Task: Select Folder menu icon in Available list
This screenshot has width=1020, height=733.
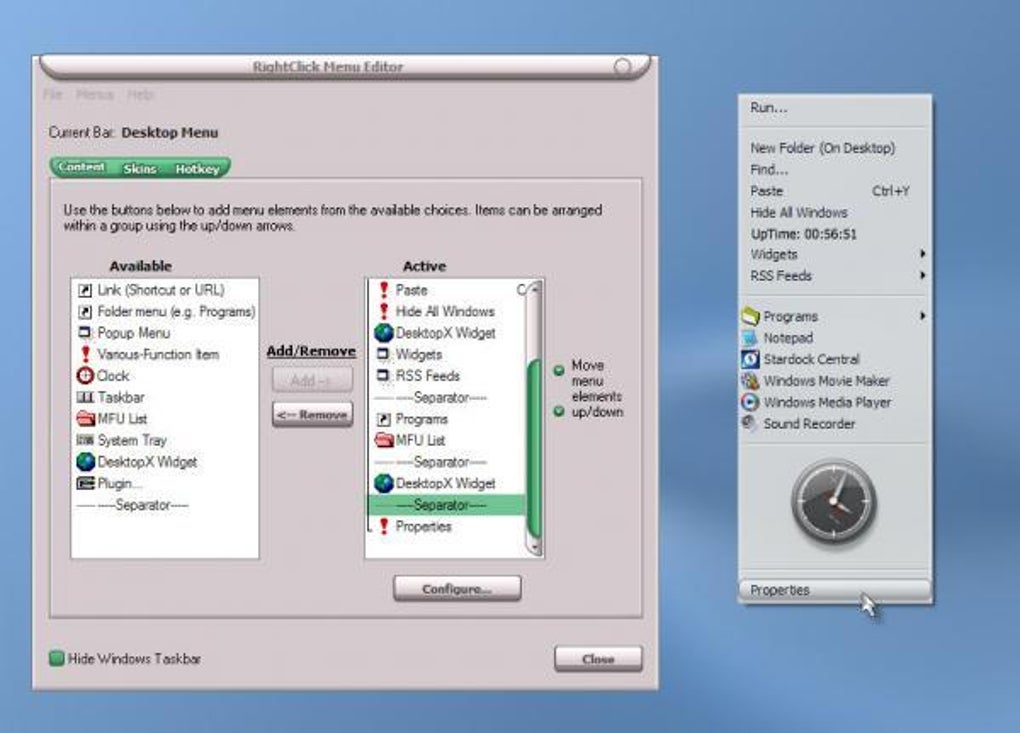Action: pos(85,312)
